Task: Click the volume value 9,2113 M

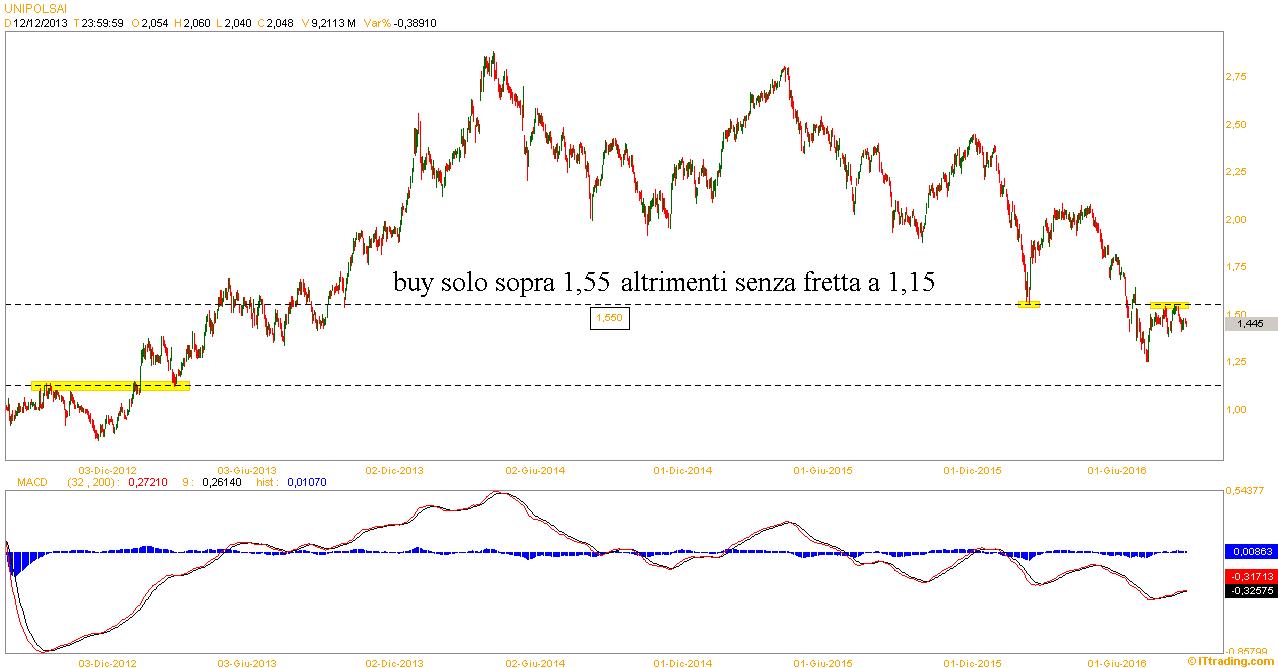Action: coord(337,22)
